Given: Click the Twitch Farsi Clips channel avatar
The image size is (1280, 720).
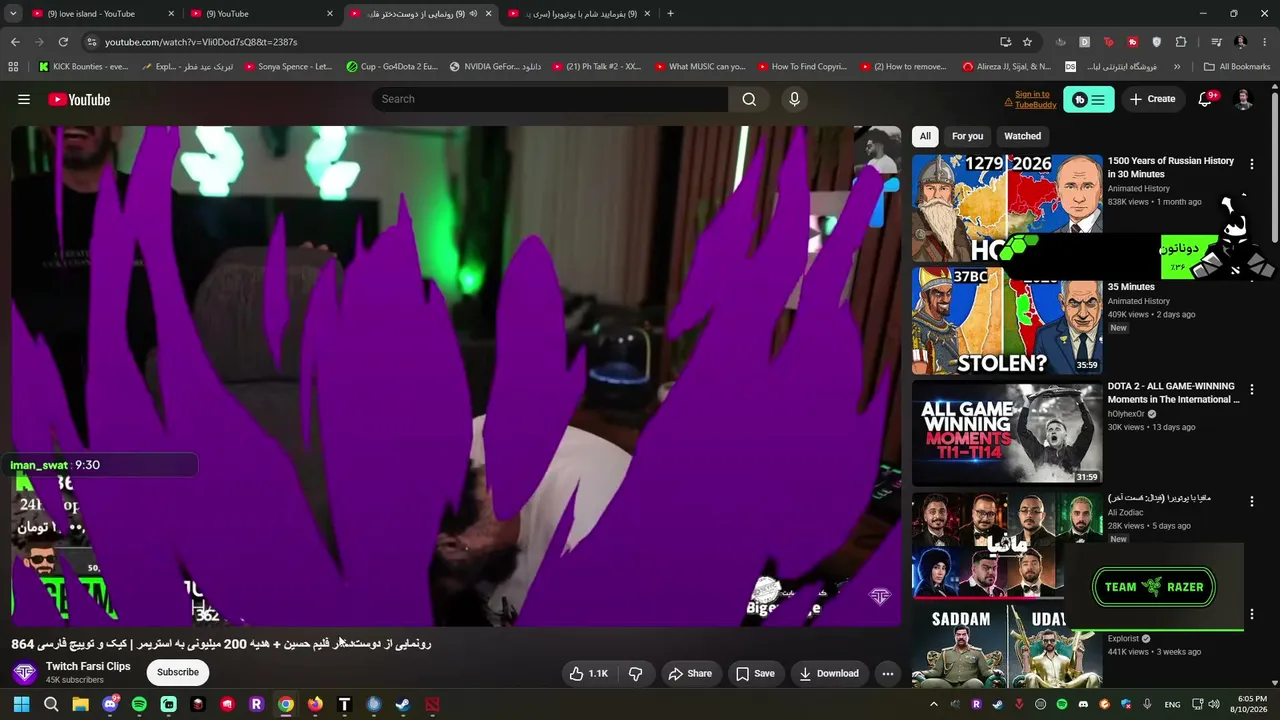Looking at the screenshot, I should (x=25, y=672).
